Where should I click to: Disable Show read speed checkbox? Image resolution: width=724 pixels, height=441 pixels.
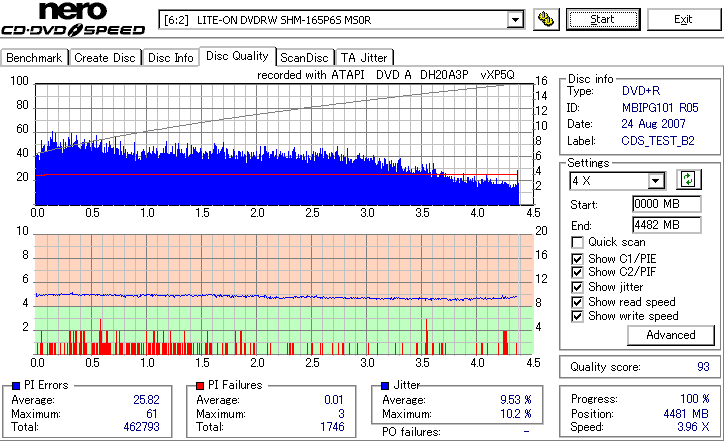pos(577,302)
